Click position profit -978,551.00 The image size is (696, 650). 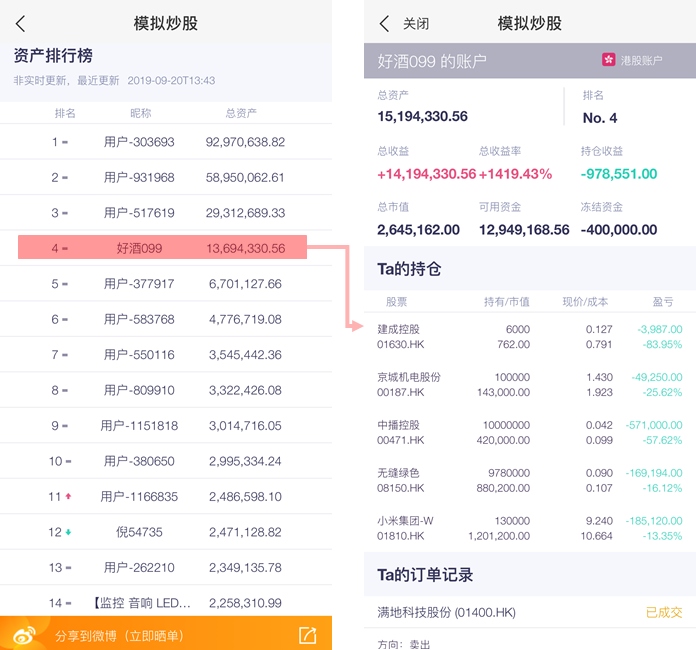619,174
